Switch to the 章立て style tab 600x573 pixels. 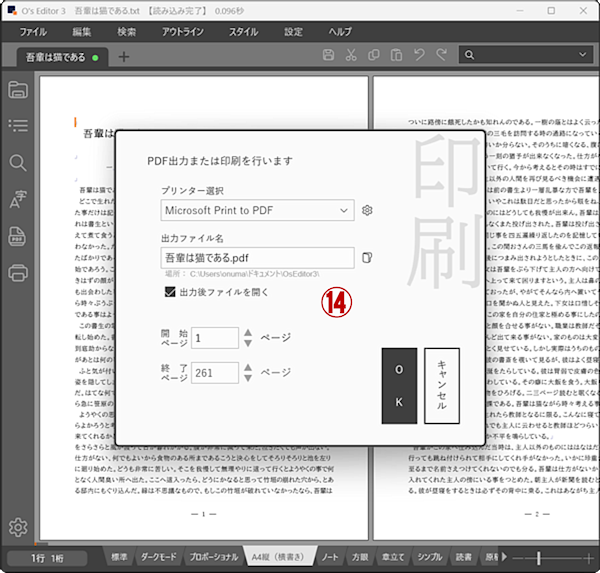coord(393,557)
